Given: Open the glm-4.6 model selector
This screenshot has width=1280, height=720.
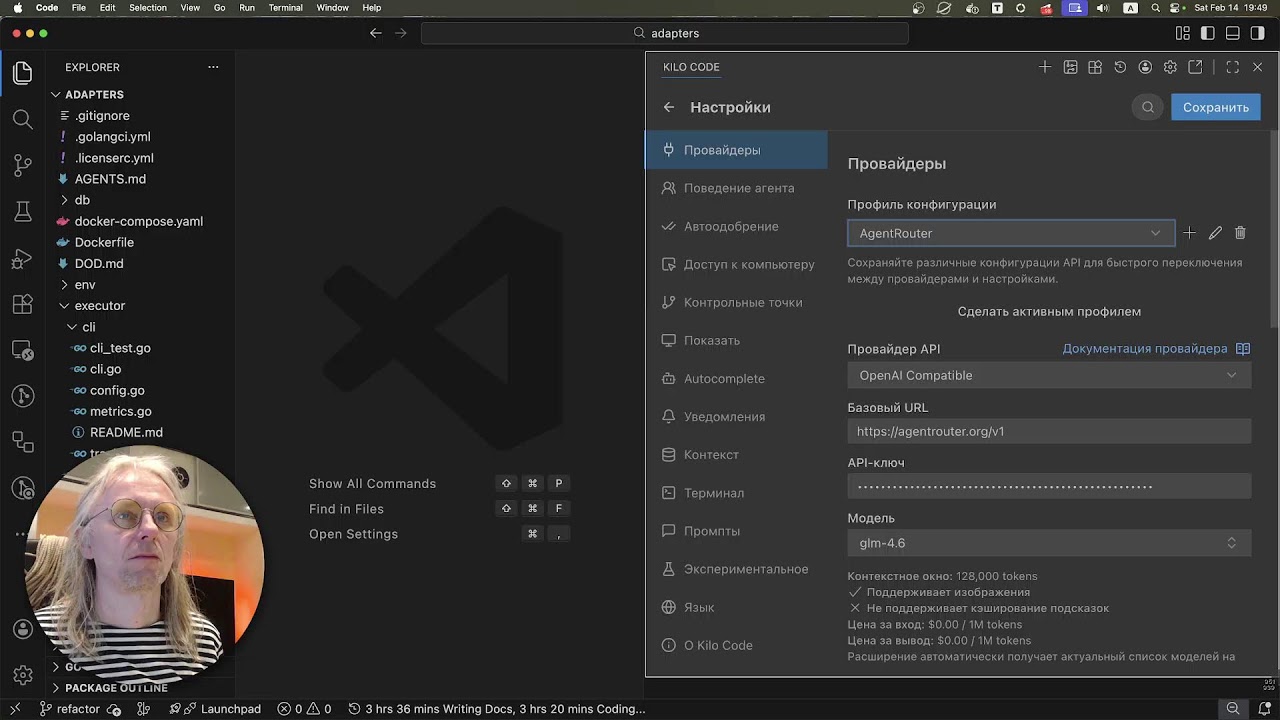Looking at the screenshot, I should pos(1048,543).
